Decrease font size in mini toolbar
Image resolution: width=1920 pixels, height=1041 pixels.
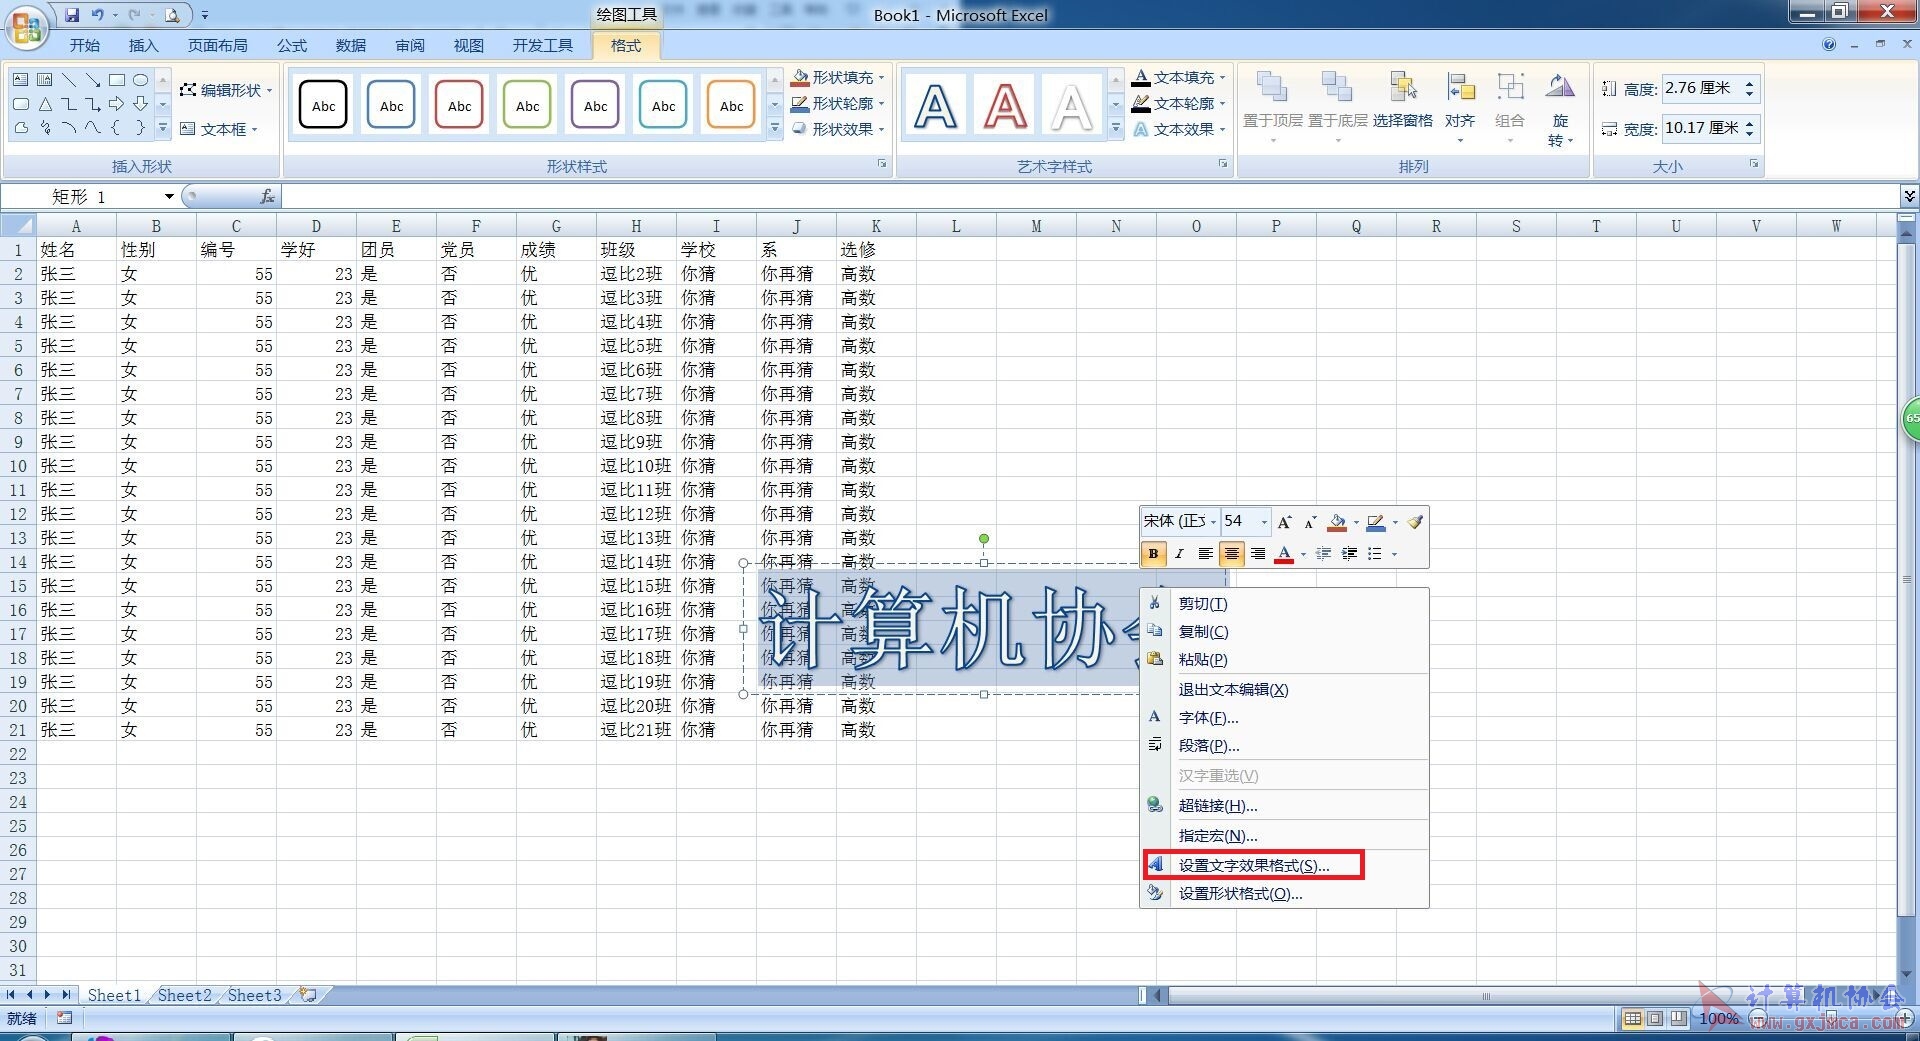coord(1310,522)
